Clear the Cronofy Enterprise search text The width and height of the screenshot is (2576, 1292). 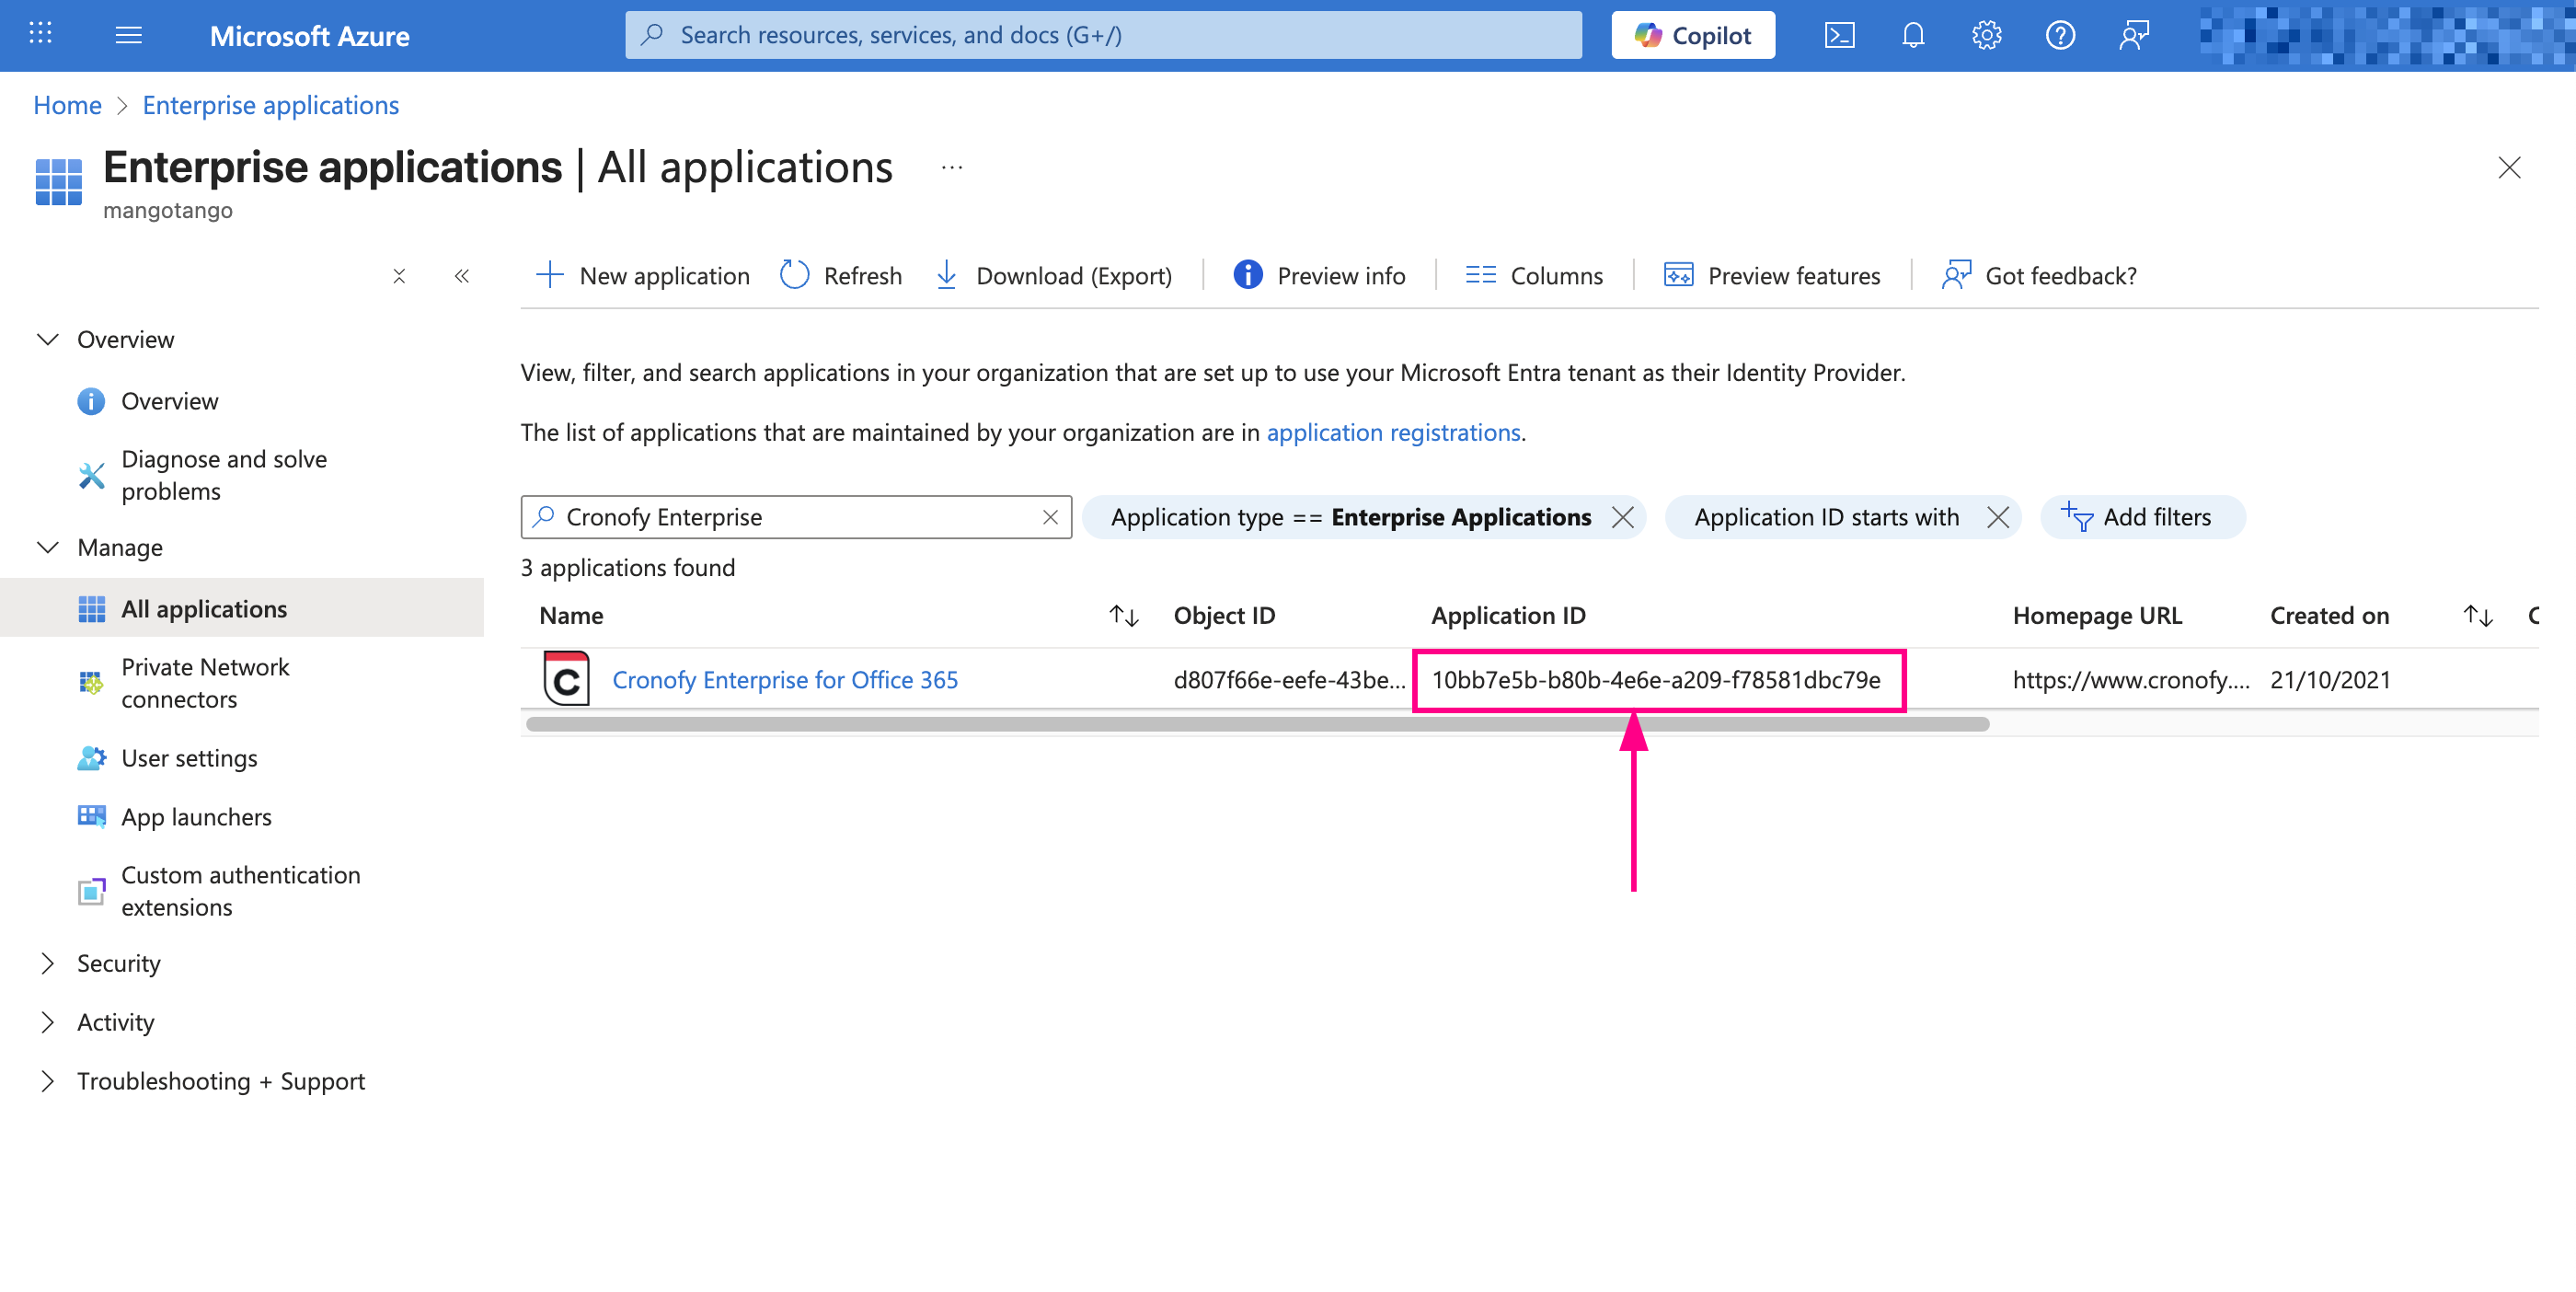pos(1050,517)
